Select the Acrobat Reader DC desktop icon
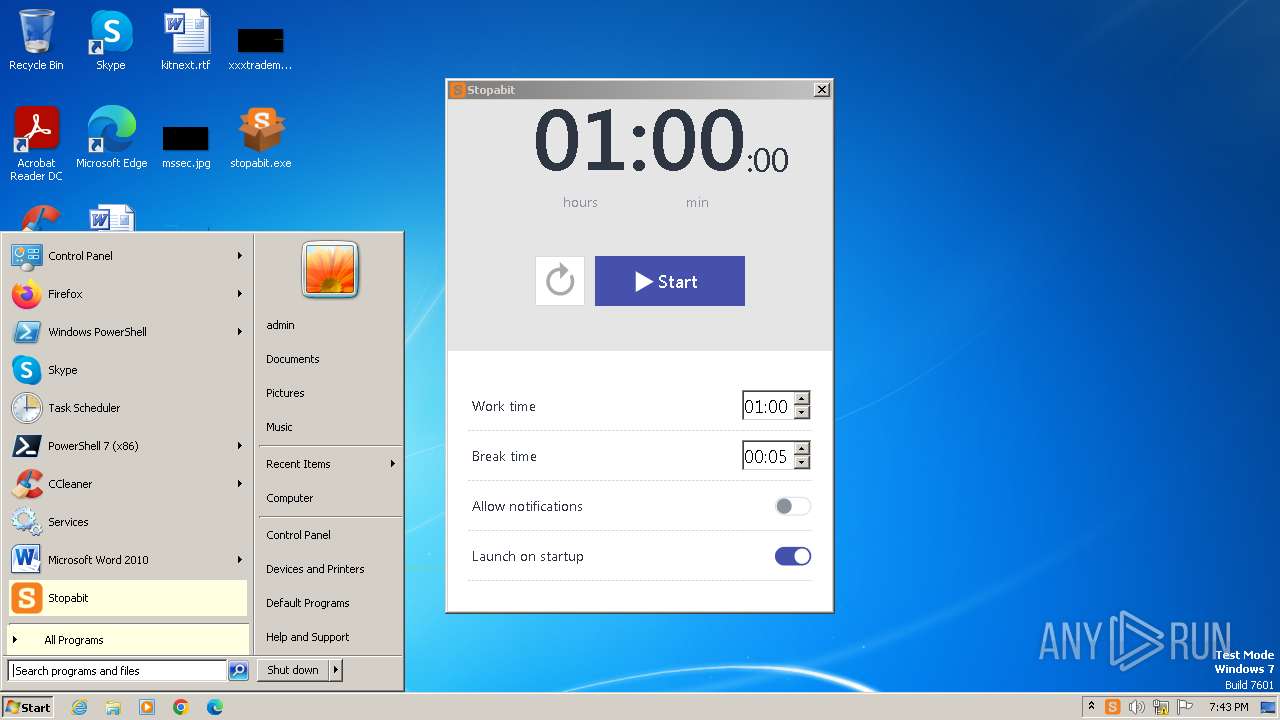This screenshot has width=1280, height=720. point(36,145)
